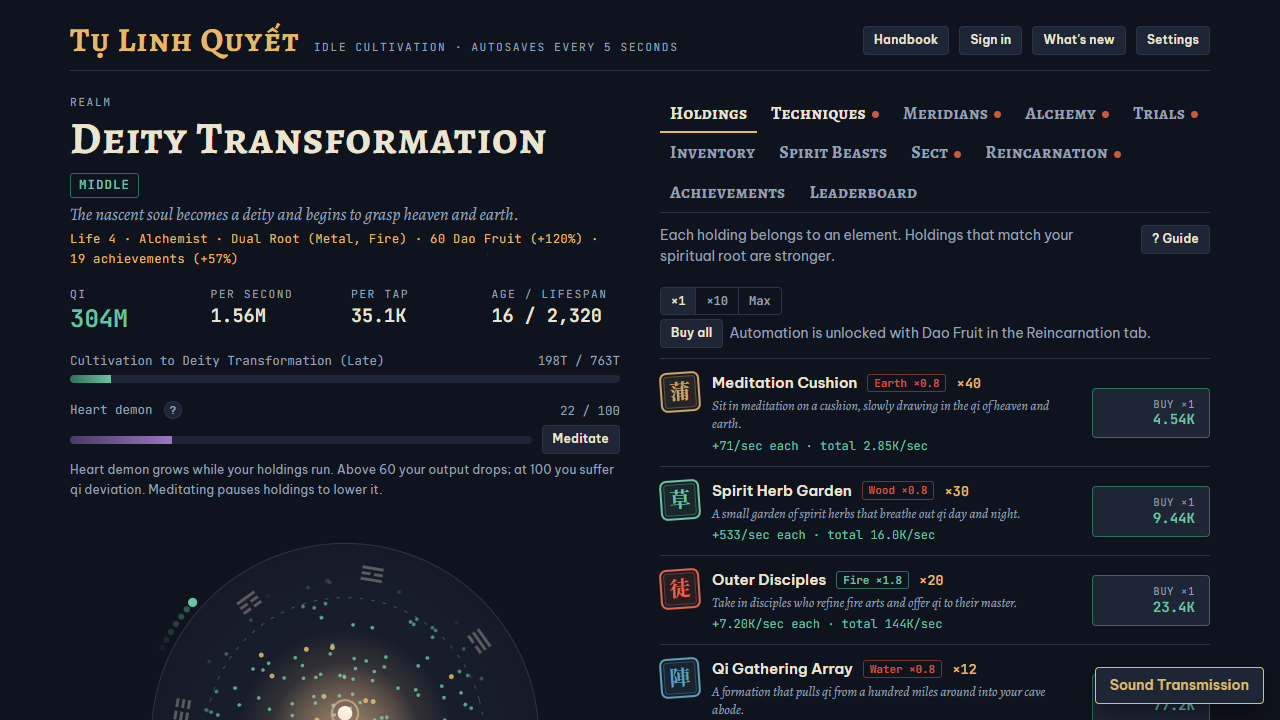Select the Max buy quantity option
Screen dimensions: 1280x720
coord(760,301)
